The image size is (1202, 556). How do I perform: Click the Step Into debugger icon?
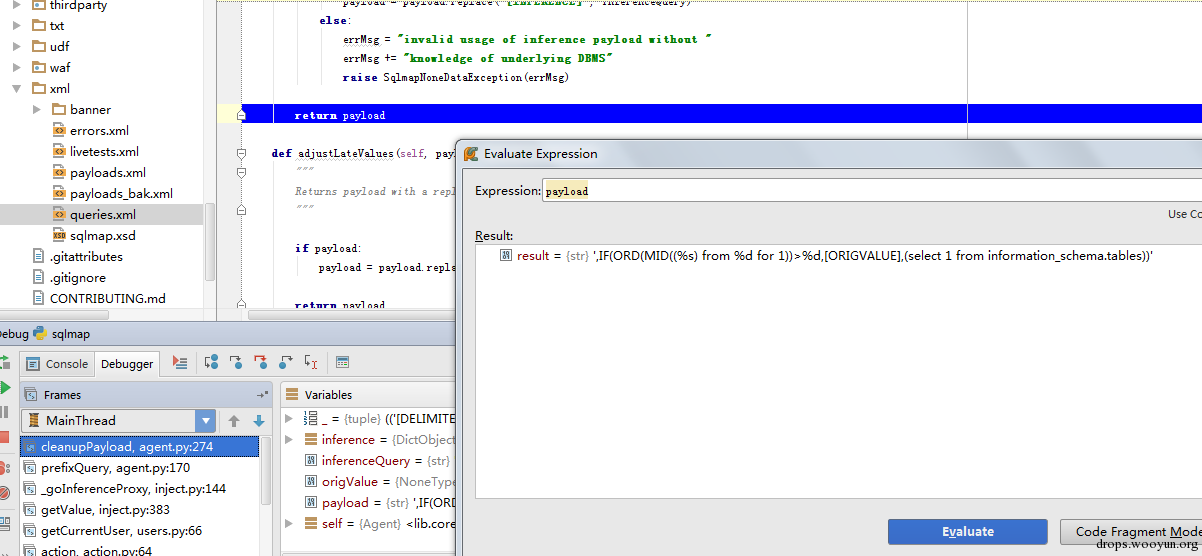click(x=236, y=363)
